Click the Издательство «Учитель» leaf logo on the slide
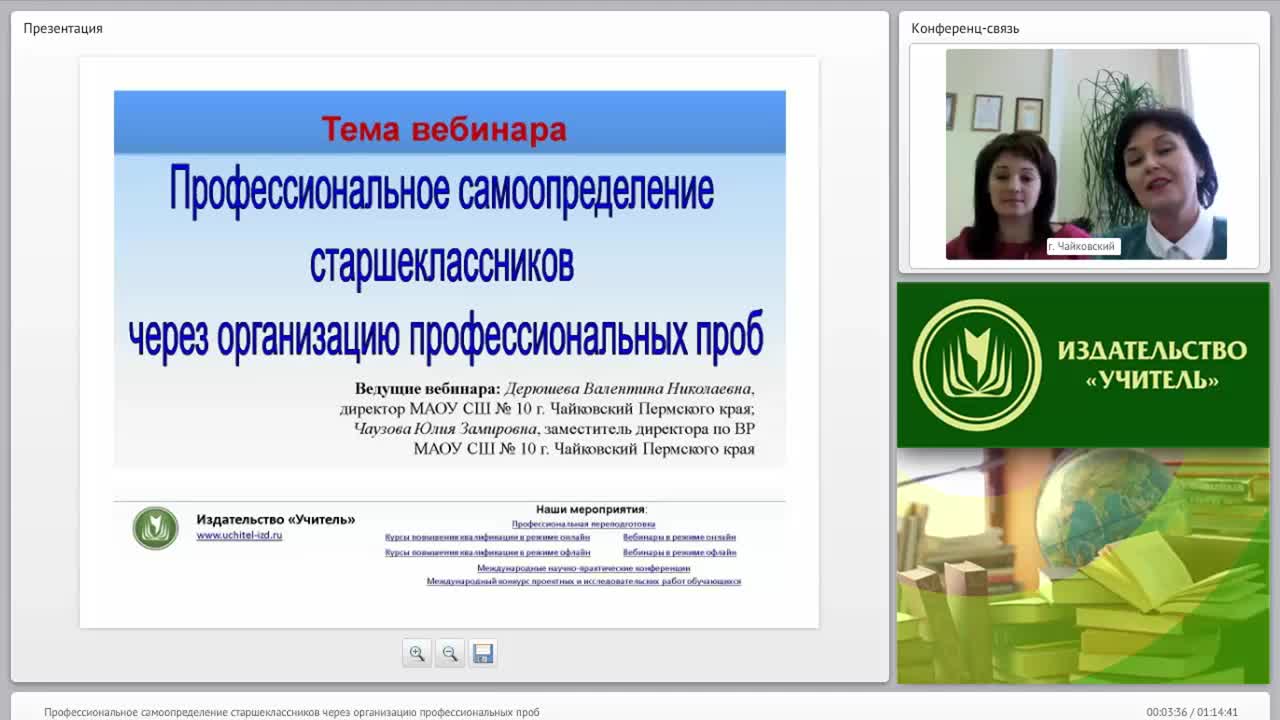Screen dimensions: 1280x720 click(x=156, y=528)
